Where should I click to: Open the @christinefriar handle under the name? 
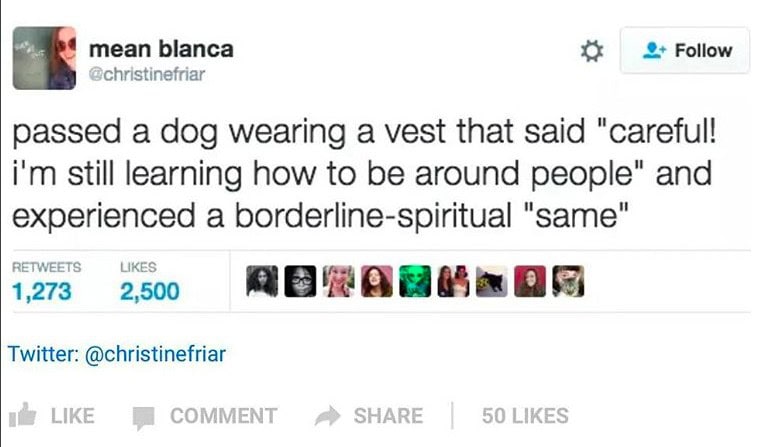pos(147,74)
